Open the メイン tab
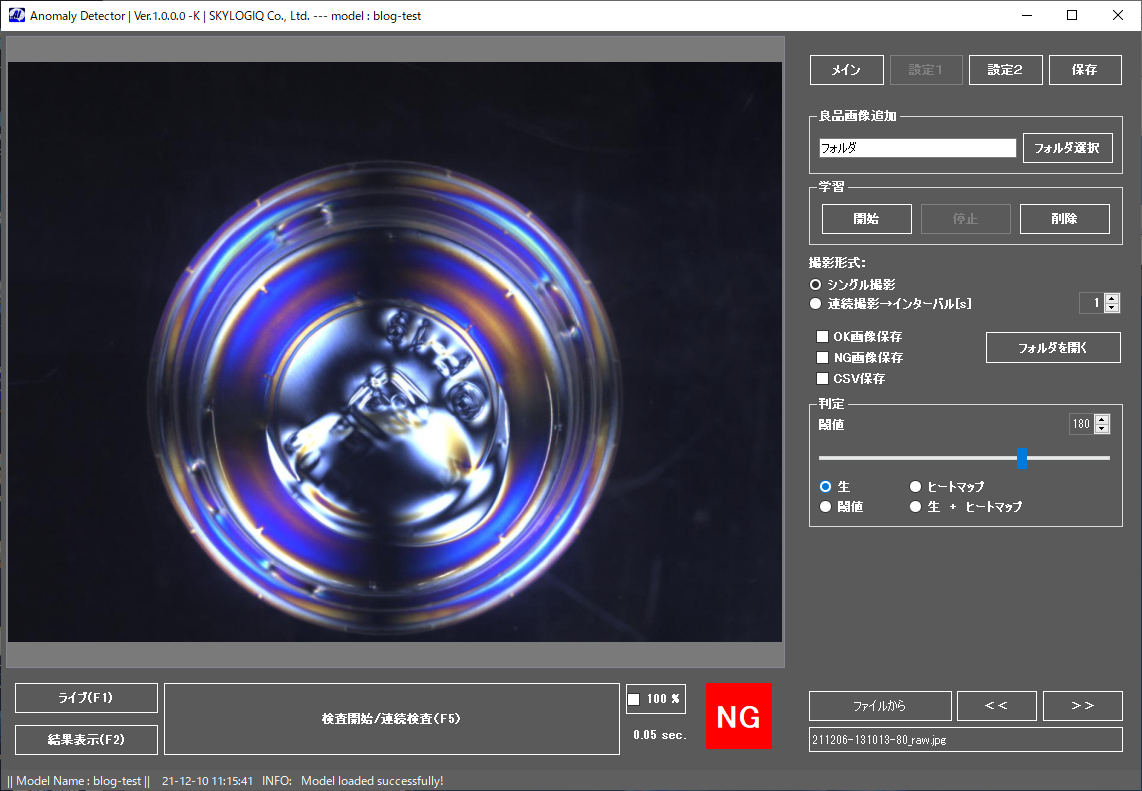Image resolution: width=1142 pixels, height=791 pixels. [x=846, y=70]
